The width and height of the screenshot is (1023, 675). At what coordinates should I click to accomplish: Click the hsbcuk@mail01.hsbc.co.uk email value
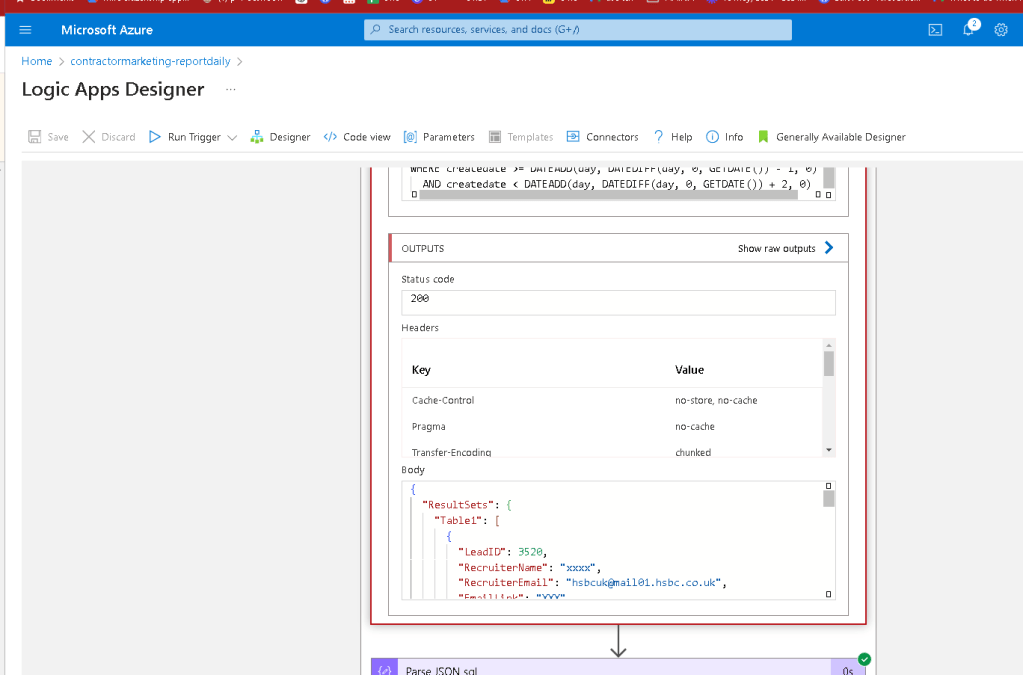[643, 582]
